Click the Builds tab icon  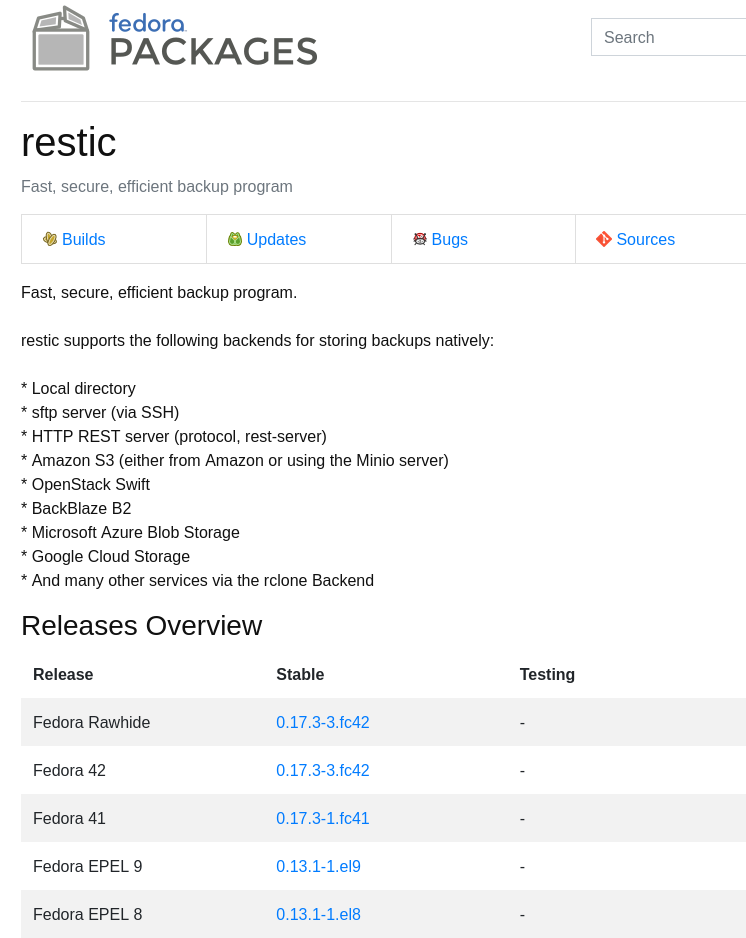(50, 239)
